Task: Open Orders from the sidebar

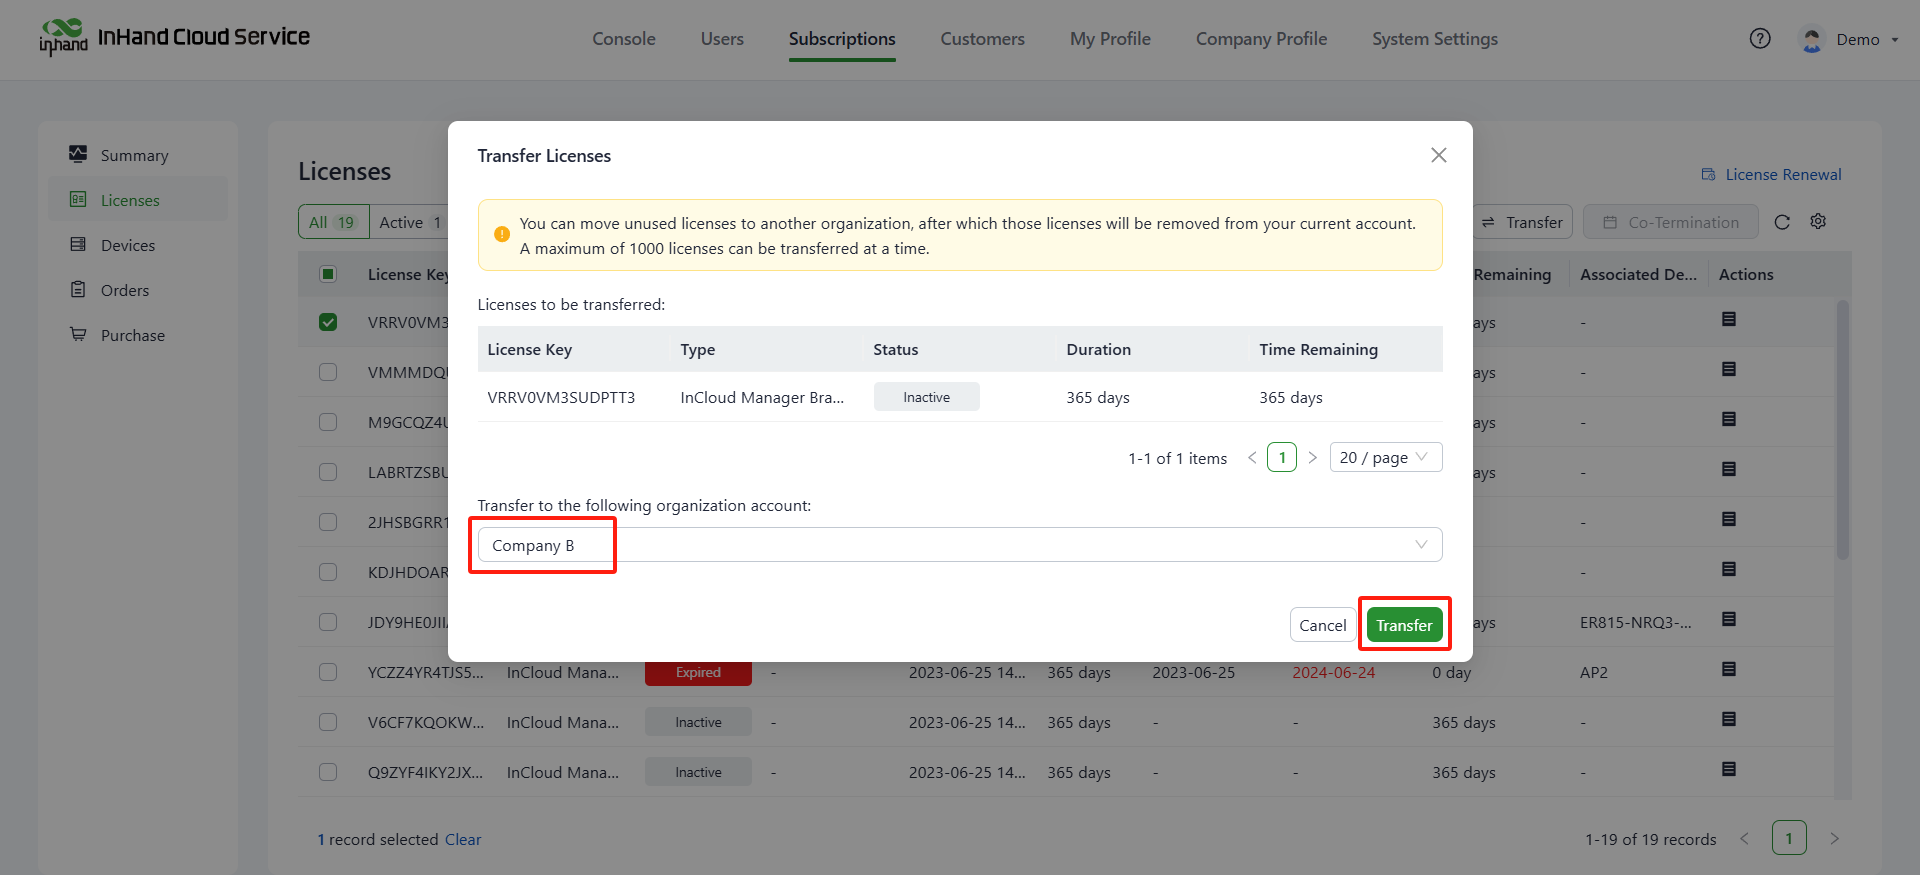Action: coord(124,290)
